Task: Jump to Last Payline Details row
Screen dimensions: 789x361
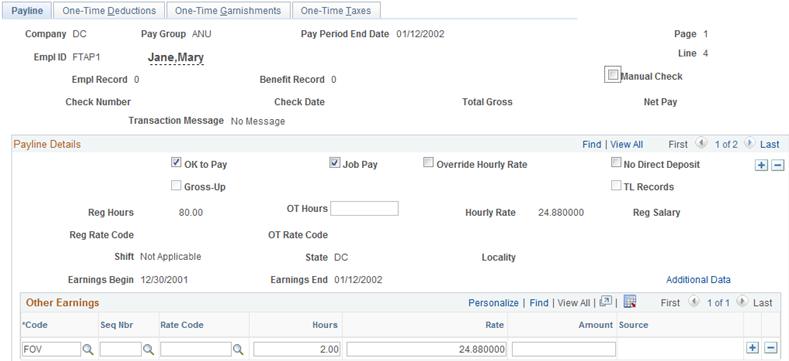Action: coord(769,145)
